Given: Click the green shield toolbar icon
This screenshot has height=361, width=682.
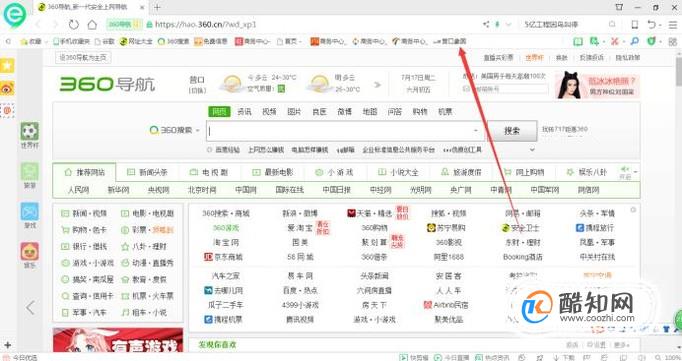Looking at the screenshot, I should click(651, 41).
